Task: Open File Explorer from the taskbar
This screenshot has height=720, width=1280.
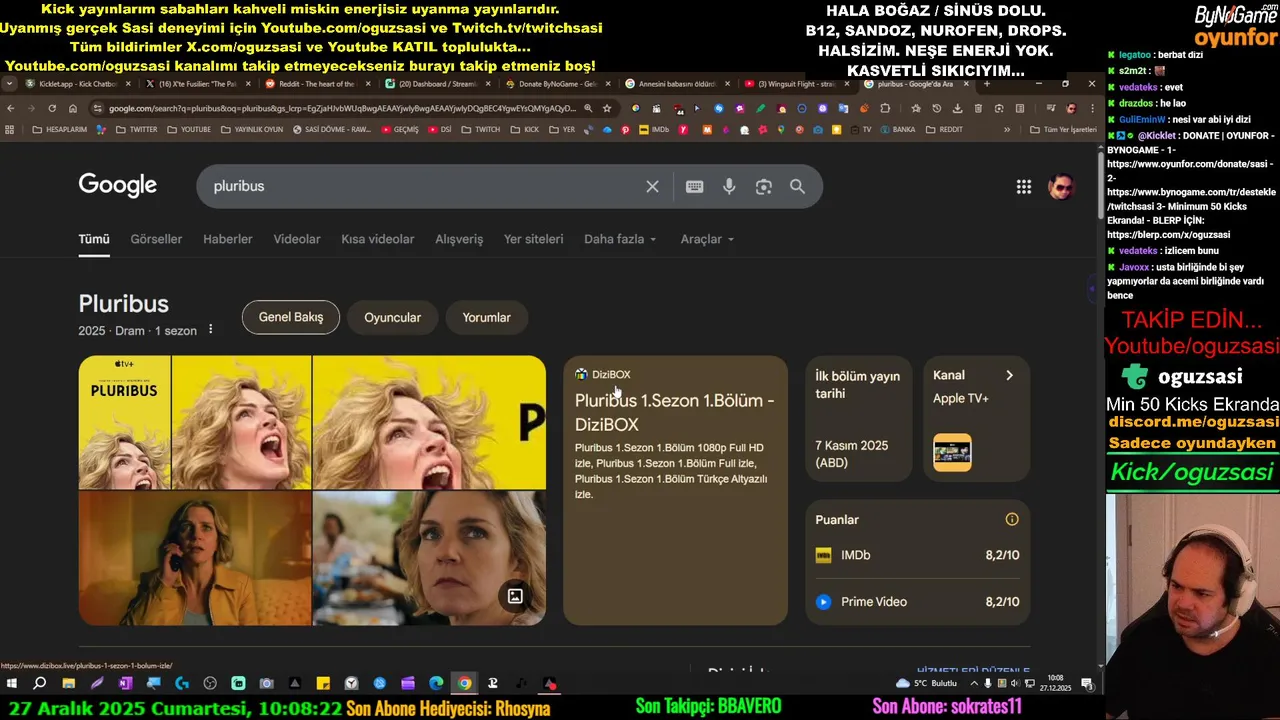Action: [68, 684]
